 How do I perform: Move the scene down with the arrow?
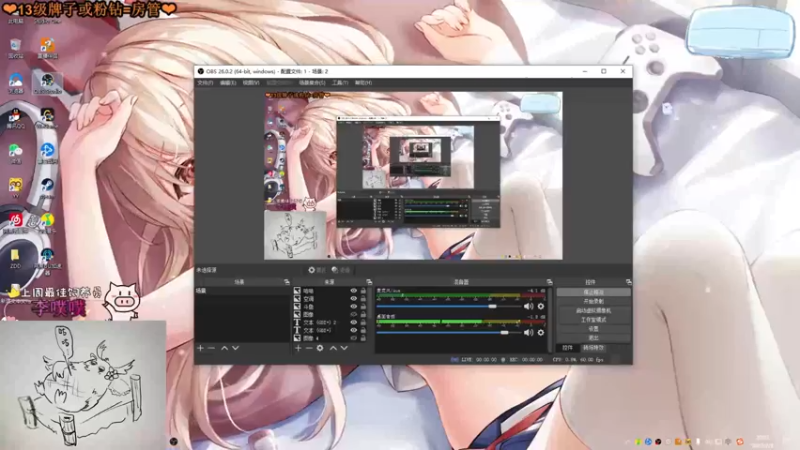(235, 348)
